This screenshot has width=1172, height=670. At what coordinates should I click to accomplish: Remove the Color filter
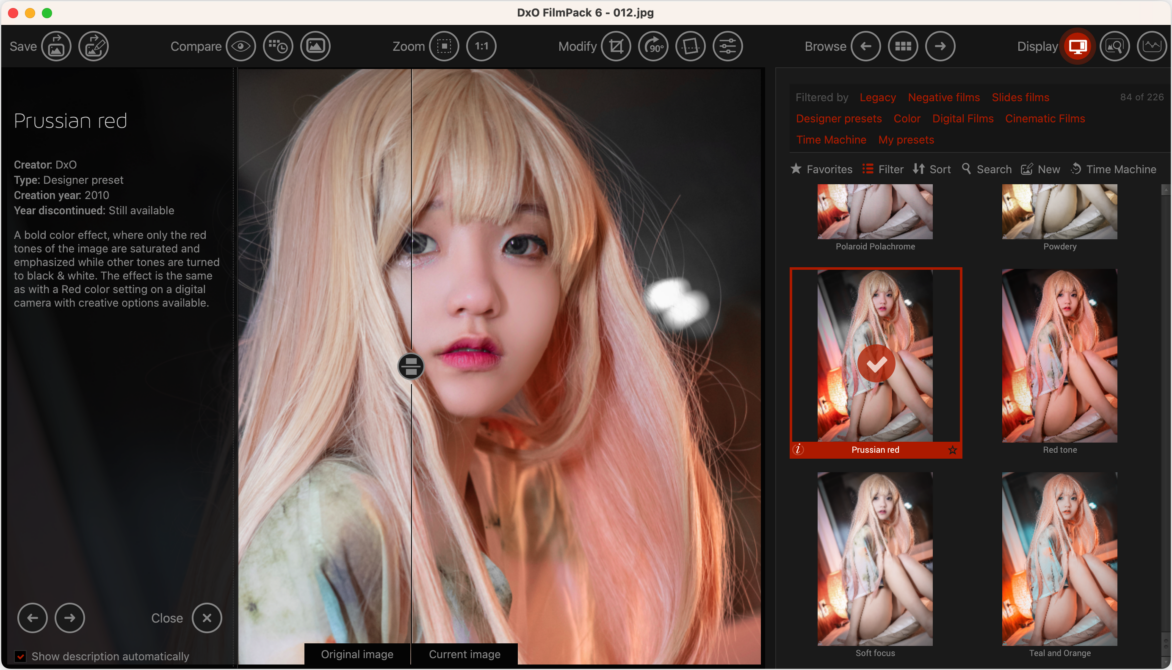[x=907, y=118]
